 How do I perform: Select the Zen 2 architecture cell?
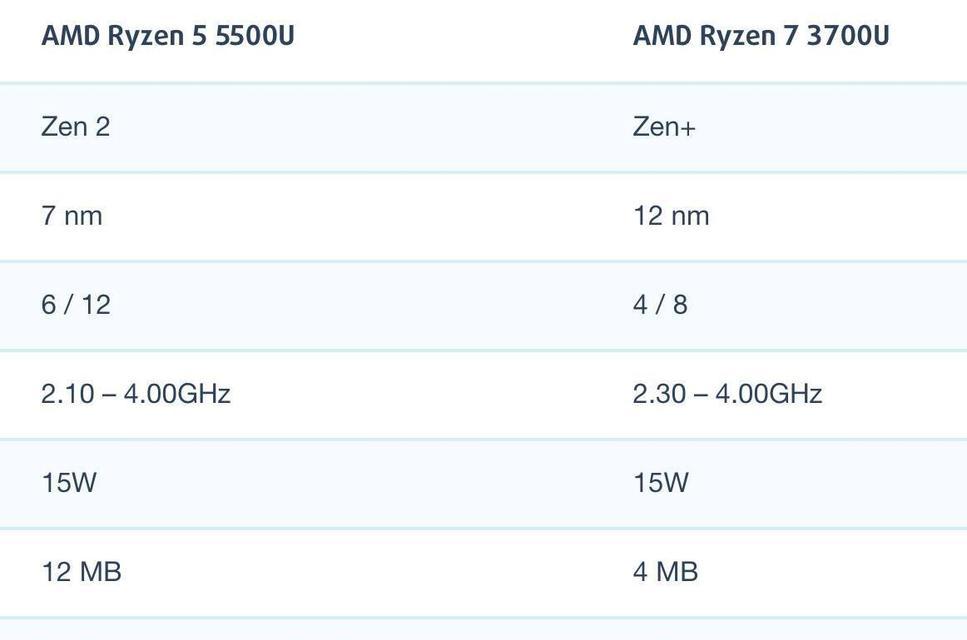pos(75,127)
